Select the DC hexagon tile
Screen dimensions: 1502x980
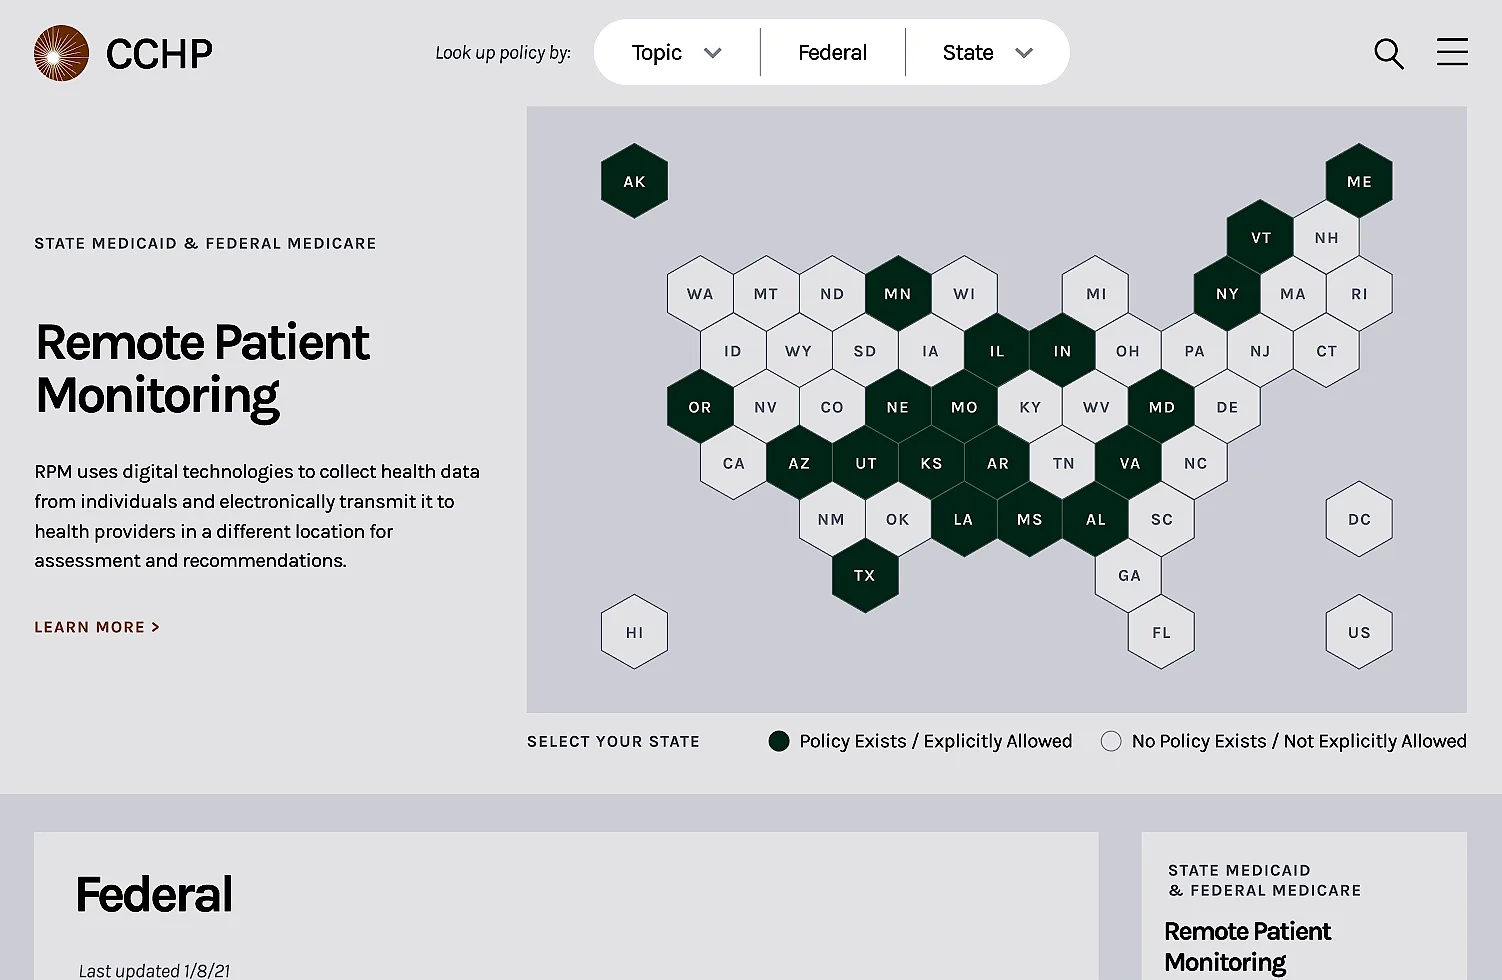click(1359, 519)
